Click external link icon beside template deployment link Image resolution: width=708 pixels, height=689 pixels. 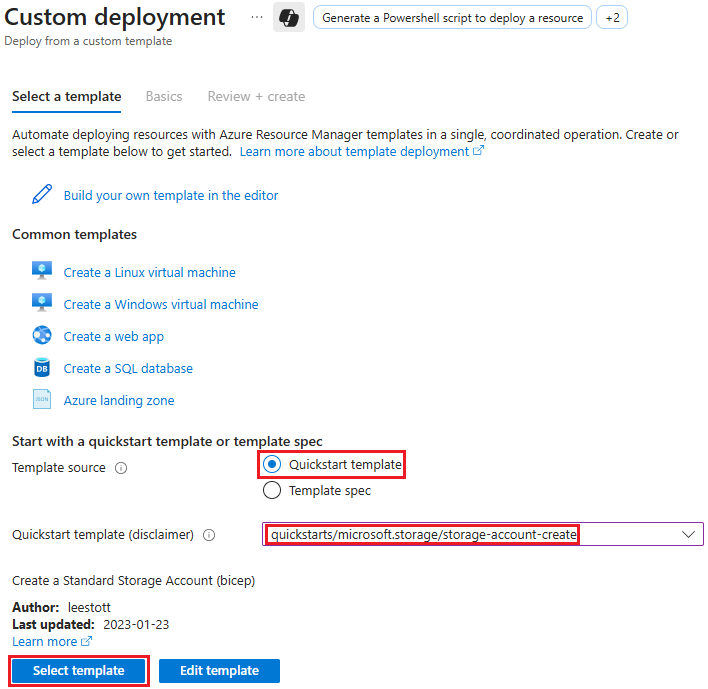[478, 151]
